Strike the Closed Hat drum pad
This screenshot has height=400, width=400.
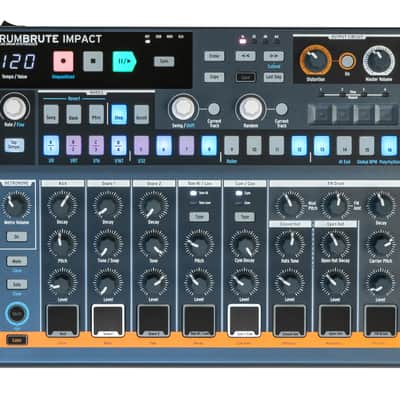pyautogui.click(x=290, y=321)
